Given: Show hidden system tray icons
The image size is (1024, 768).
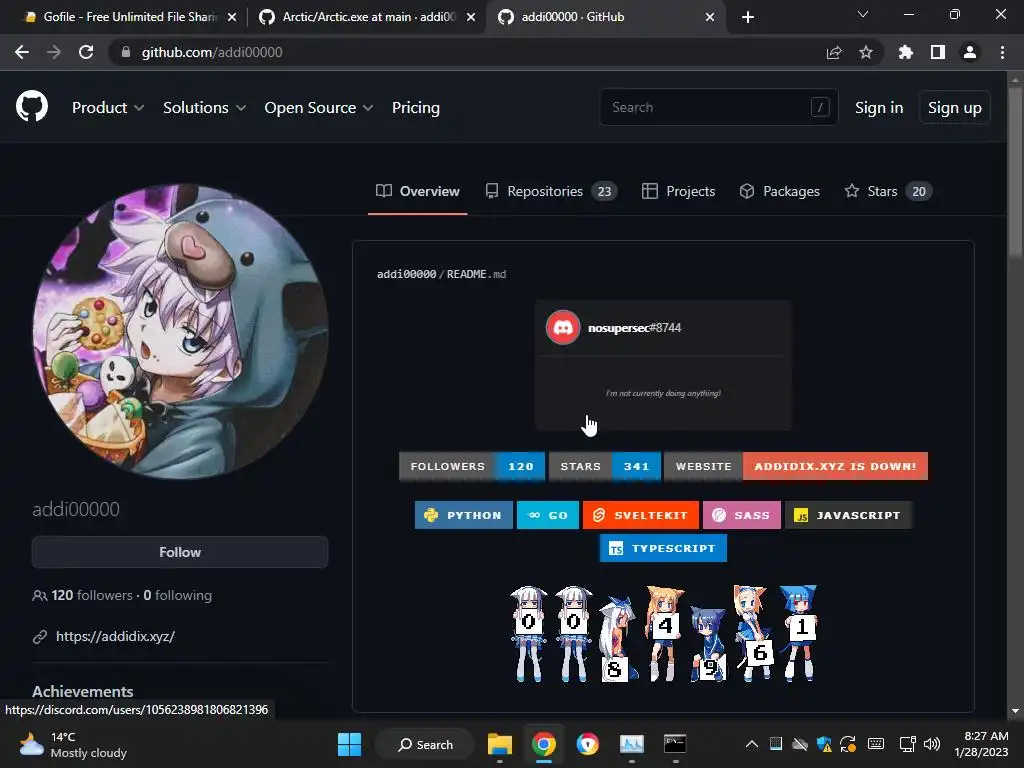Looking at the screenshot, I should coord(752,744).
